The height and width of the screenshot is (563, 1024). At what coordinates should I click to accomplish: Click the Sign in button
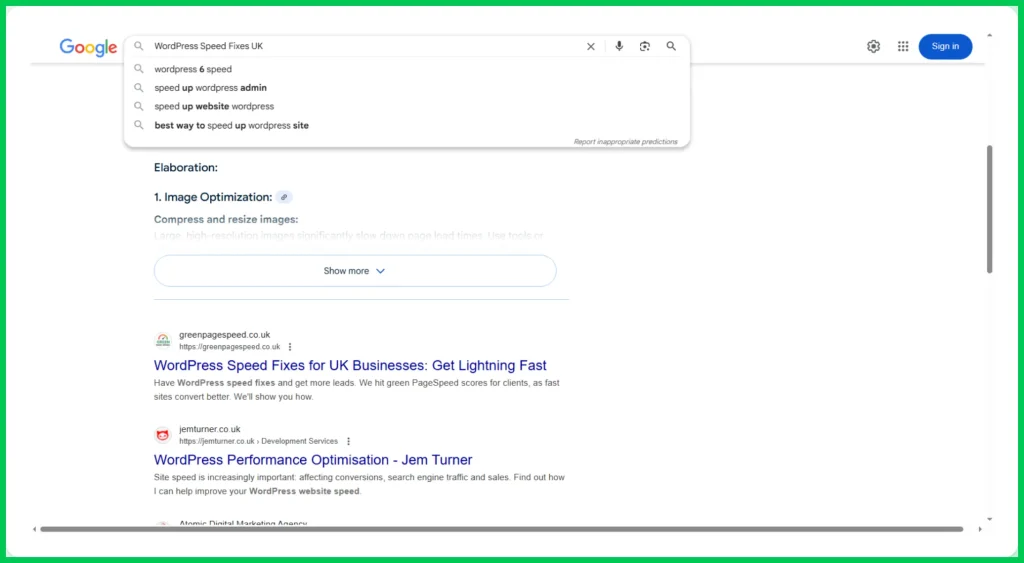(x=945, y=46)
